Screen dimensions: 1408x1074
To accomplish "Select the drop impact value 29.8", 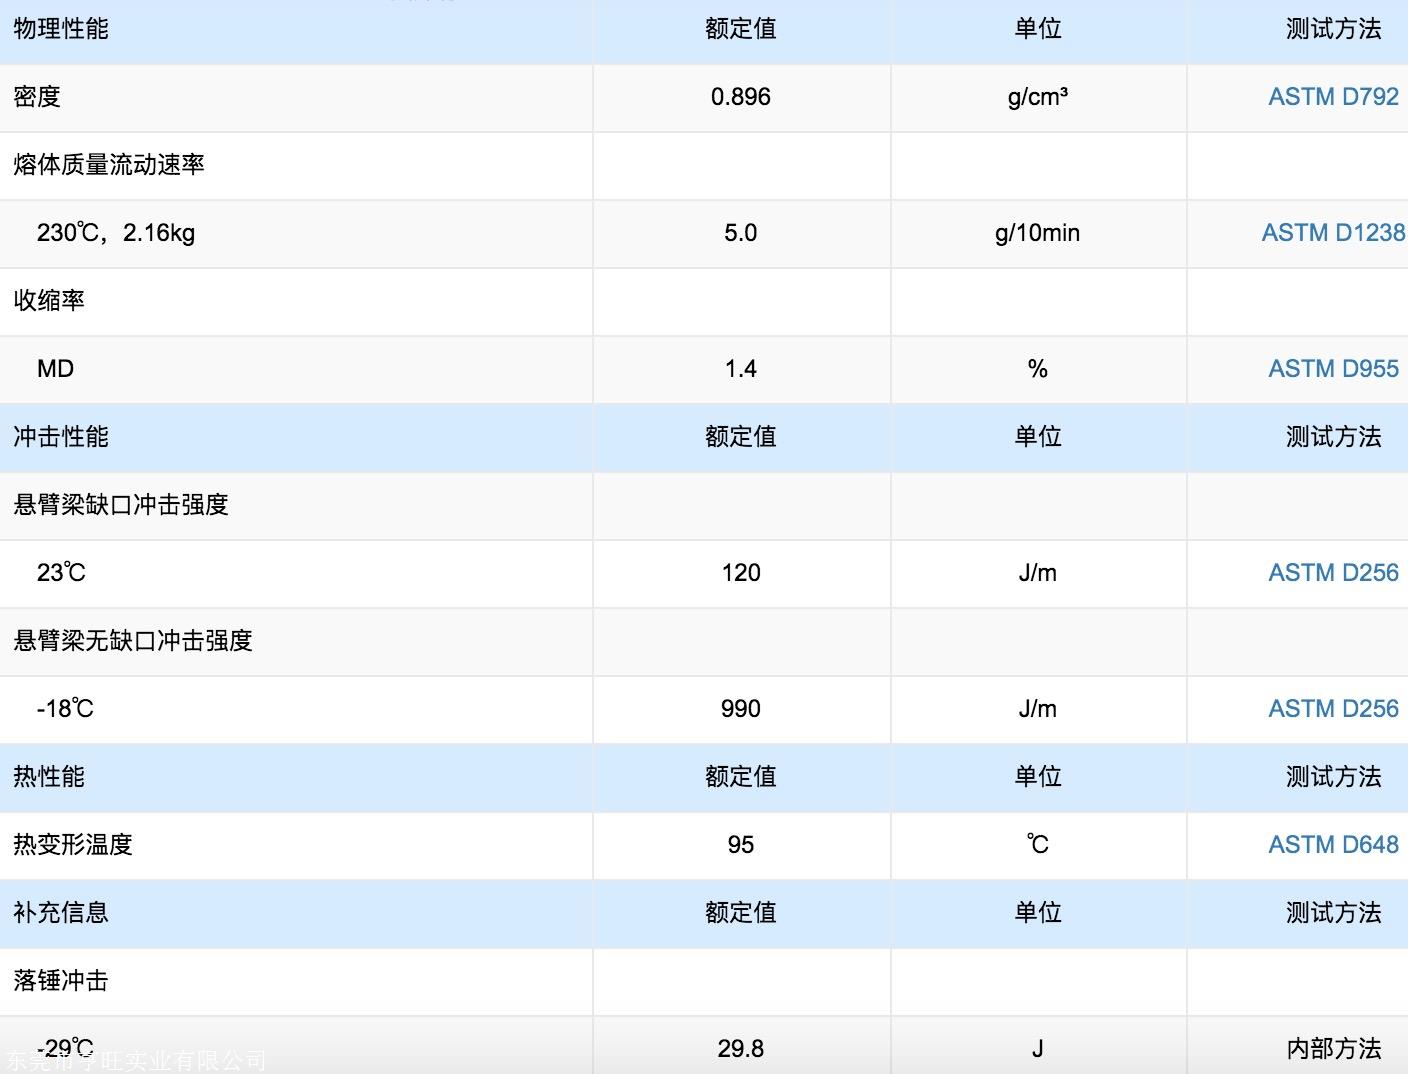I will click(x=741, y=1049).
